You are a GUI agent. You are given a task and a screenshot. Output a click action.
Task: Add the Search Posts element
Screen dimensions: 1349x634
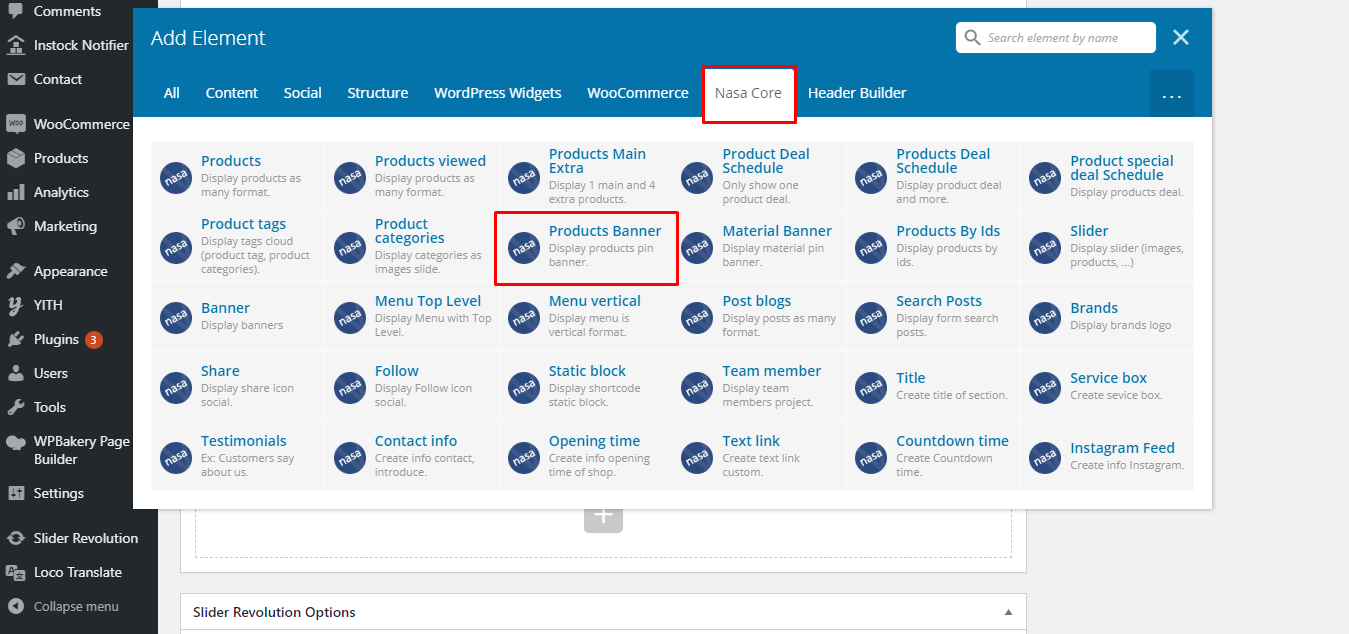(x=933, y=317)
